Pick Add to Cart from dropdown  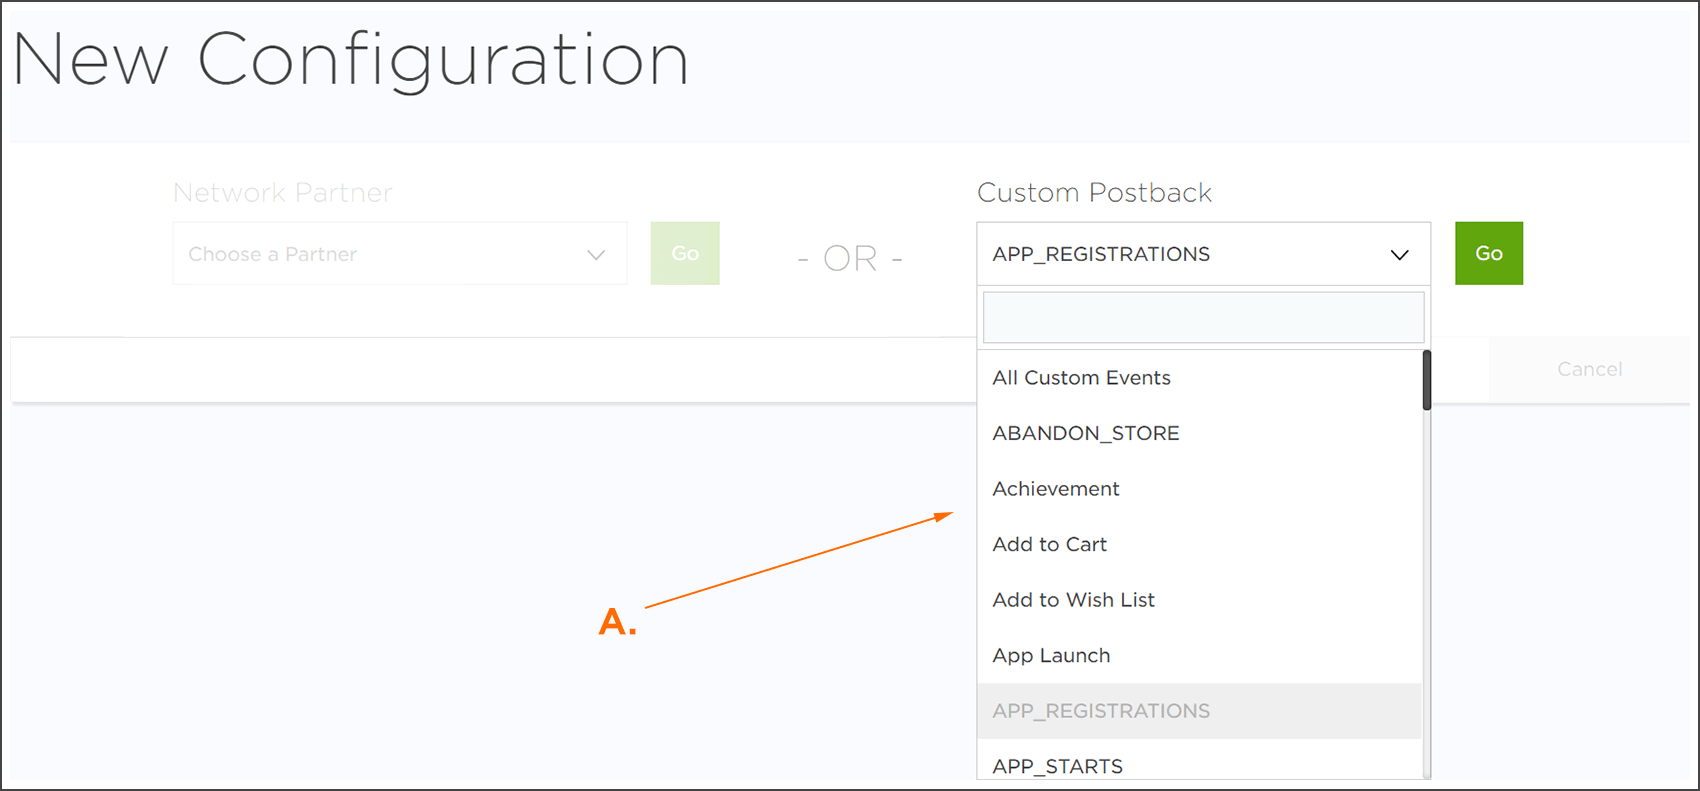pyautogui.click(x=1199, y=544)
